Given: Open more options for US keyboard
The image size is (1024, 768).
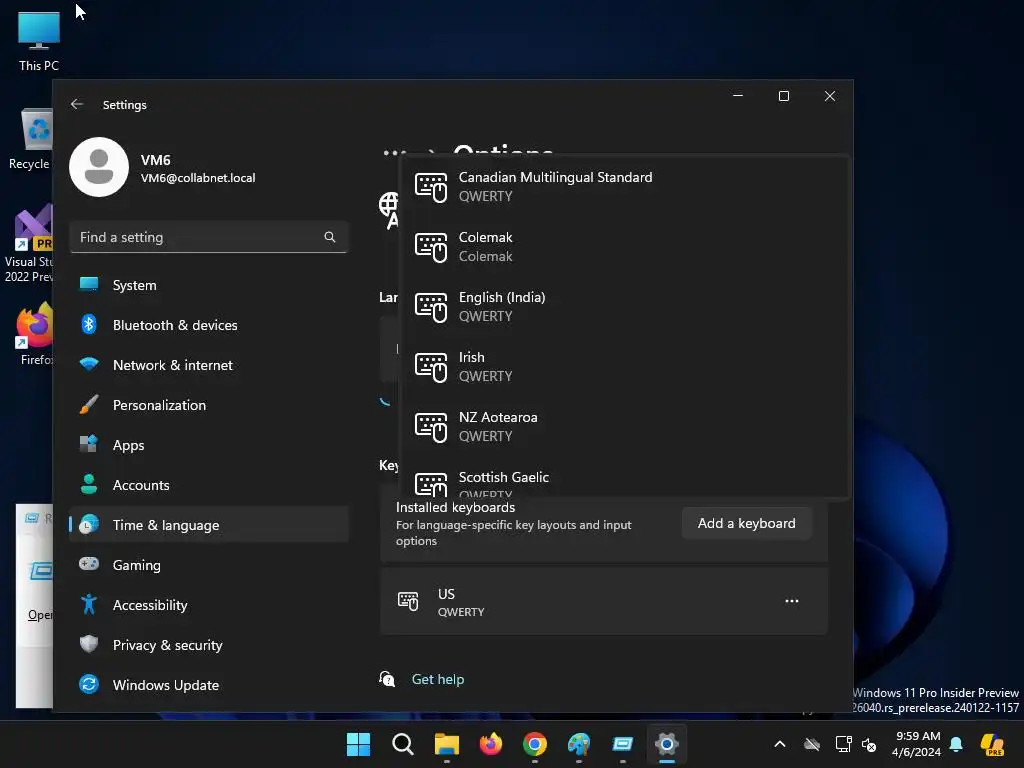Looking at the screenshot, I should click(x=792, y=601).
